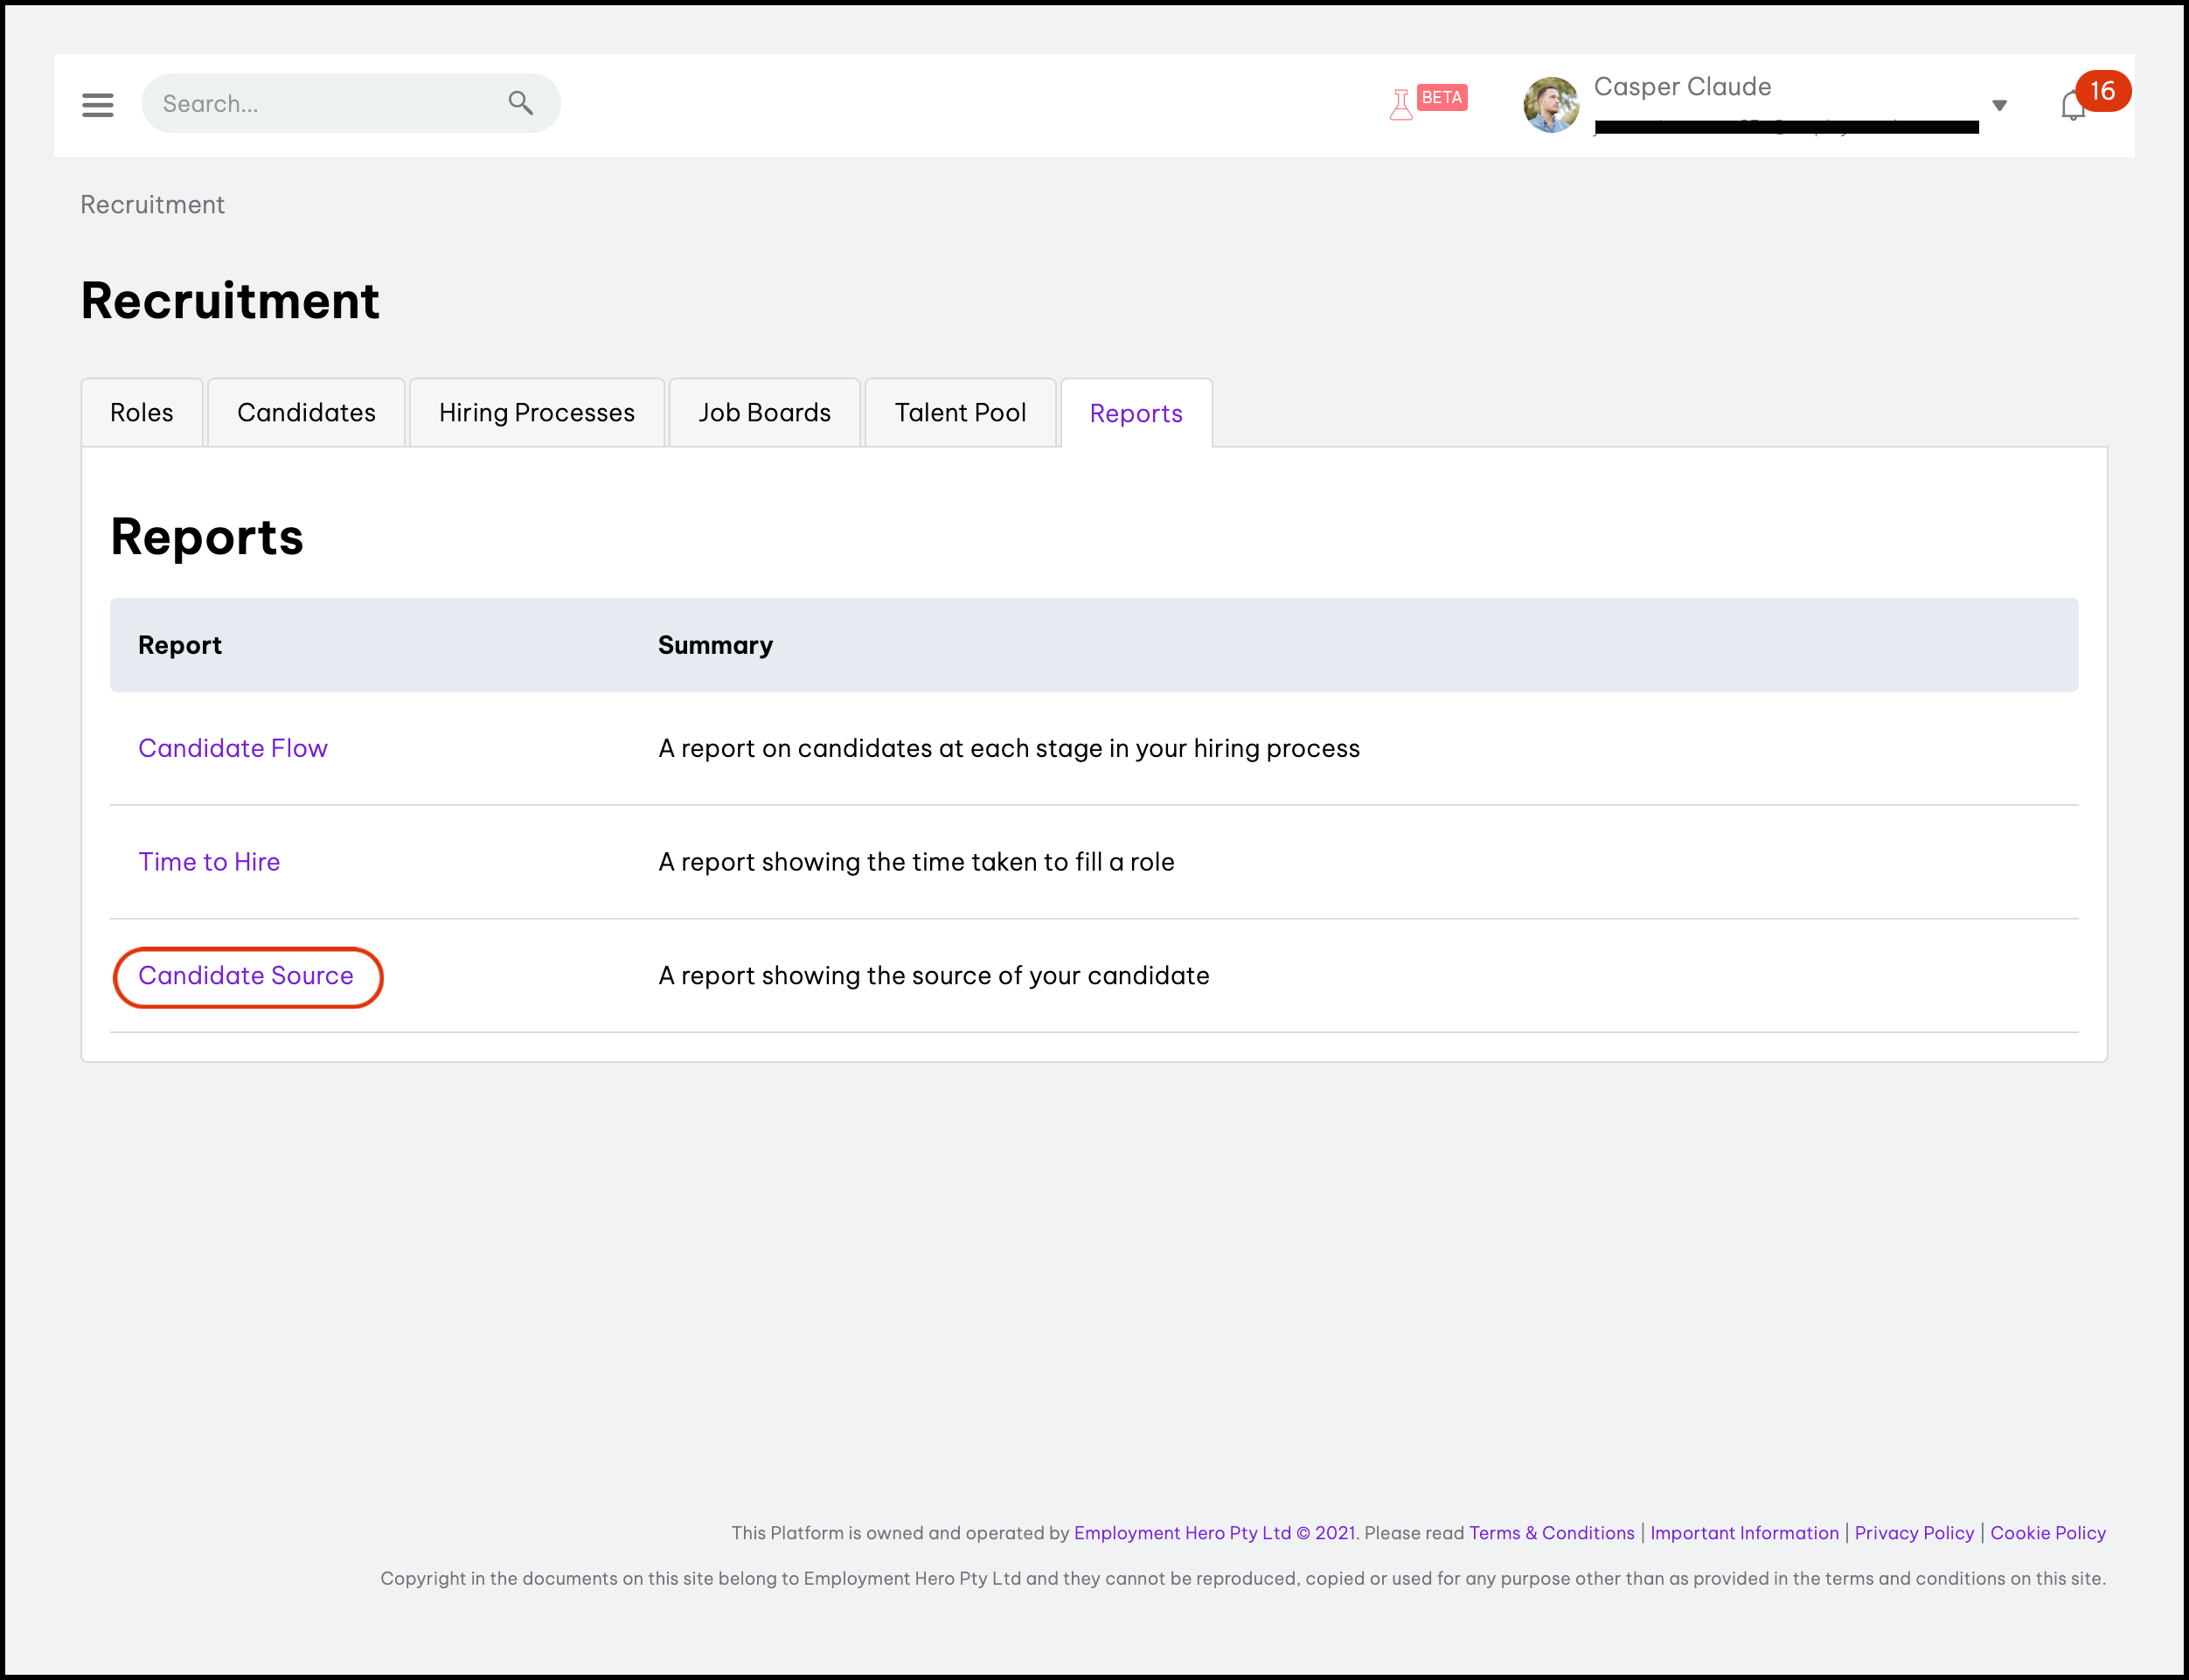Select the Talent Pool tab

click(959, 413)
